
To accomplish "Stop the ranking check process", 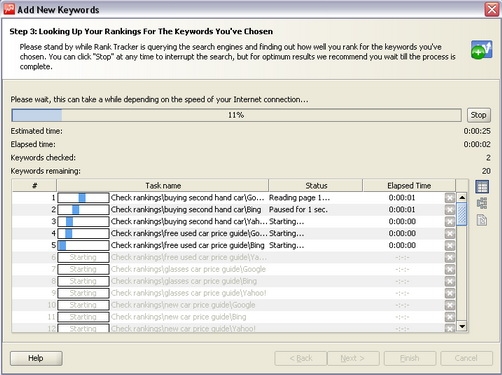I will [479, 115].
